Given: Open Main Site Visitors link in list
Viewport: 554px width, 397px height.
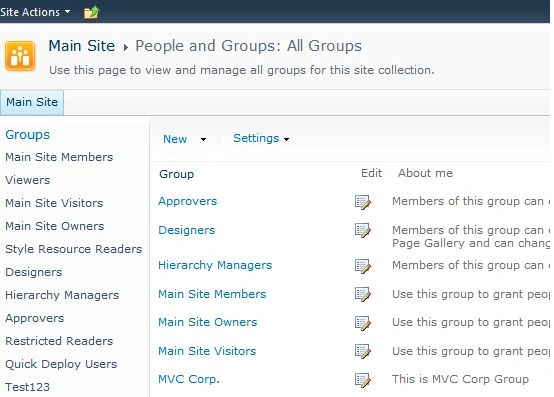Looking at the screenshot, I should coord(207,351).
